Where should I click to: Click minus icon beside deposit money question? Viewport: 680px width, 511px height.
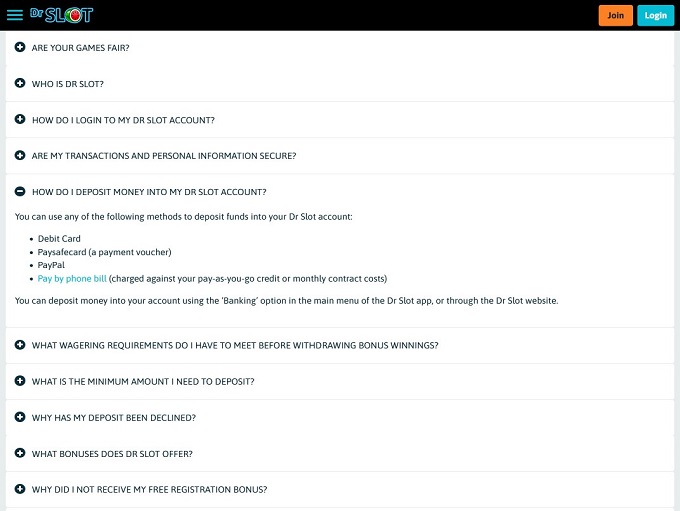20,191
